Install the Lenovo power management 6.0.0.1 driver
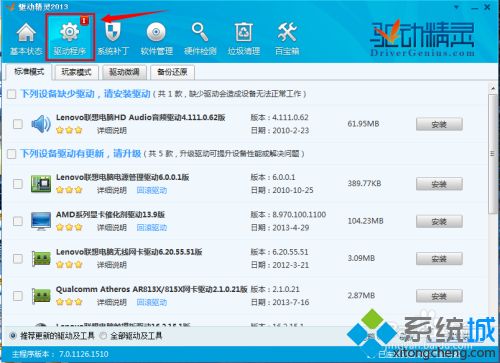 pyautogui.click(x=439, y=184)
